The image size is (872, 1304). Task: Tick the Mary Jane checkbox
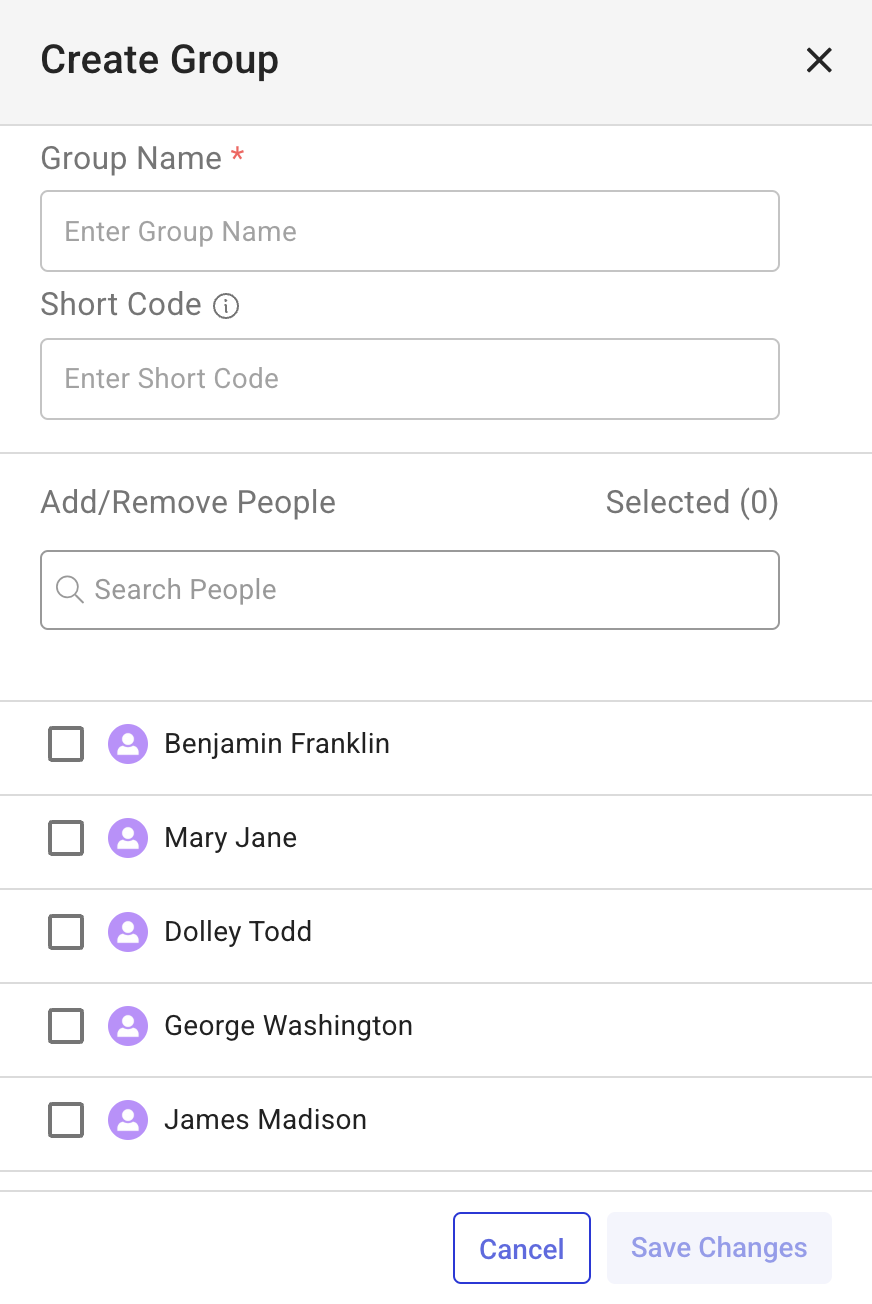[66, 838]
